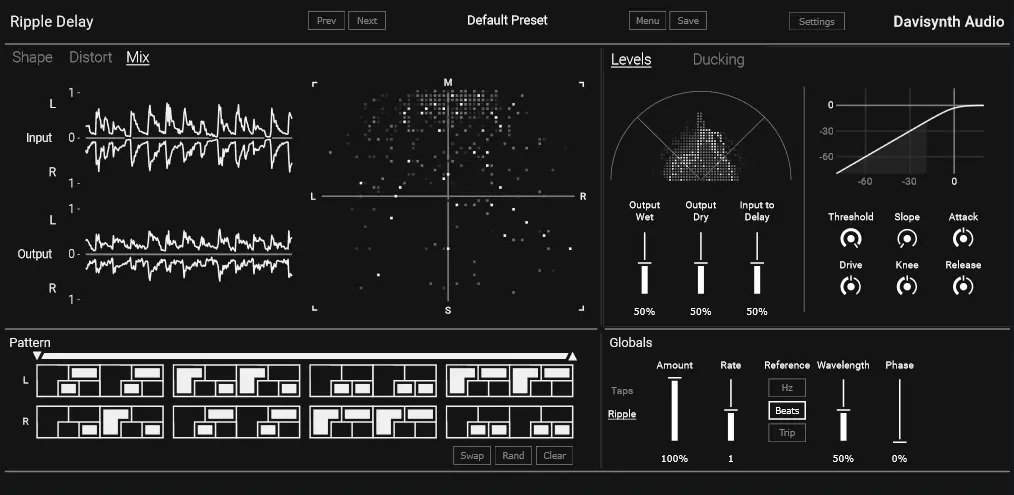Set the Reference to Trip

(787, 433)
